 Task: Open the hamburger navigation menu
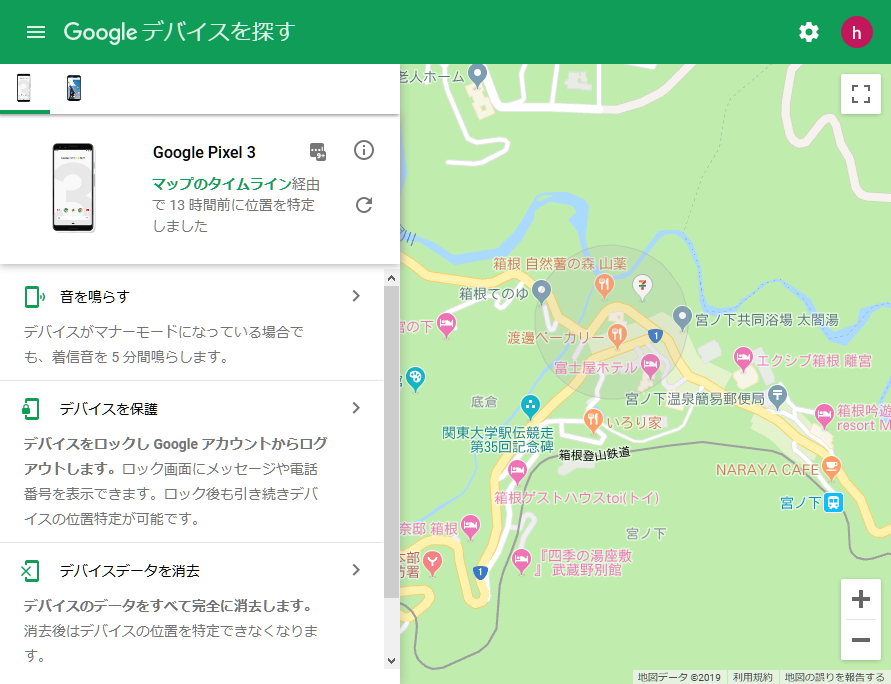[36, 32]
